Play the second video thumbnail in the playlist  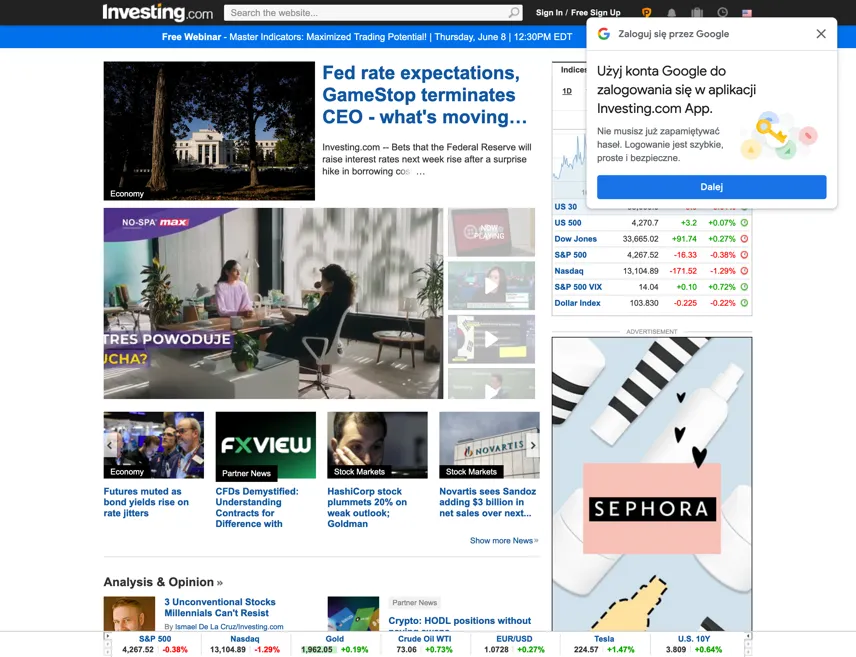coord(491,286)
